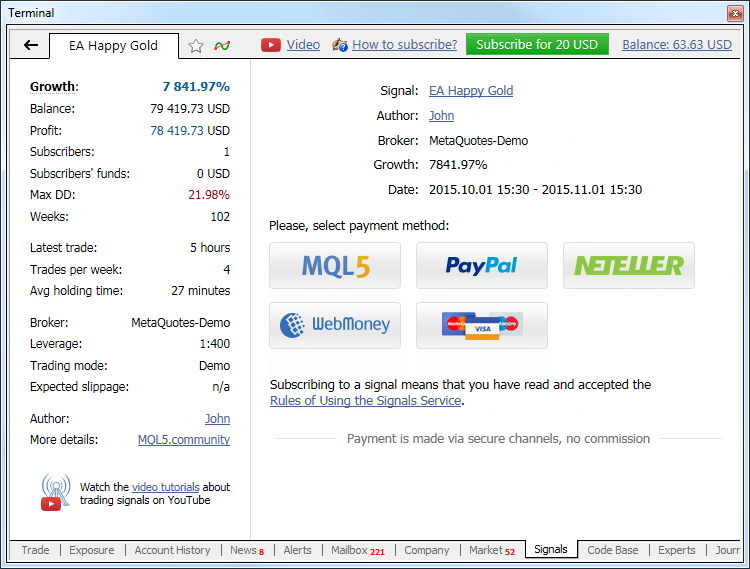Screen dimensions: 750x569
Task: Switch to the Exposure tab
Action: 92,550
